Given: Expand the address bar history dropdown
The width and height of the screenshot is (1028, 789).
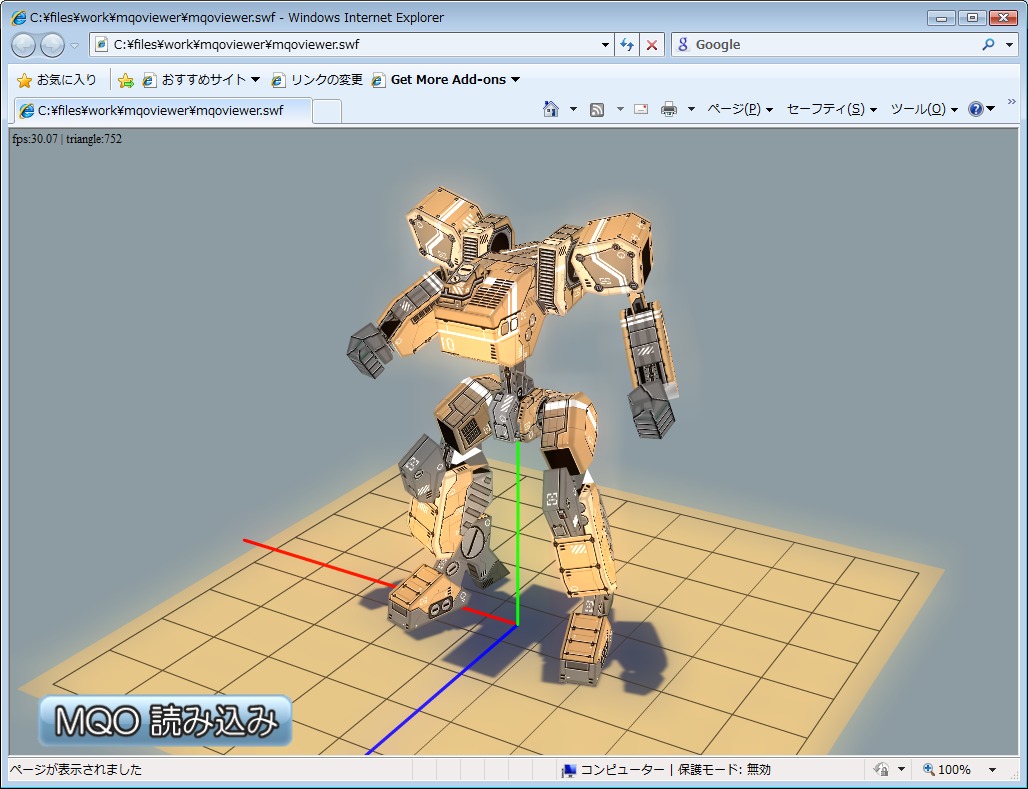Looking at the screenshot, I should (x=605, y=45).
